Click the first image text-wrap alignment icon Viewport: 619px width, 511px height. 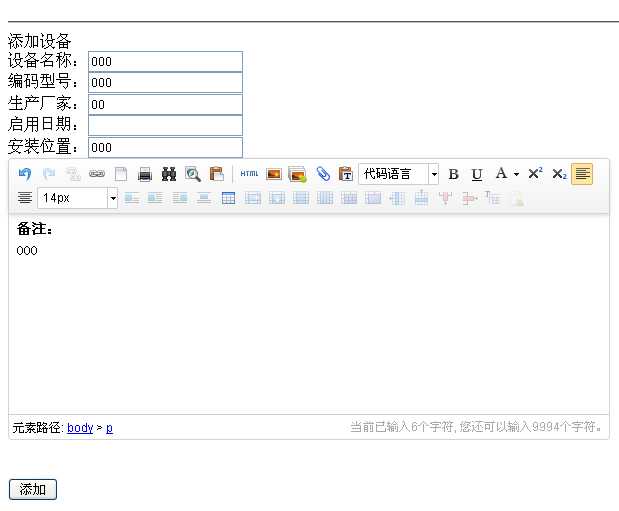click(x=132, y=198)
